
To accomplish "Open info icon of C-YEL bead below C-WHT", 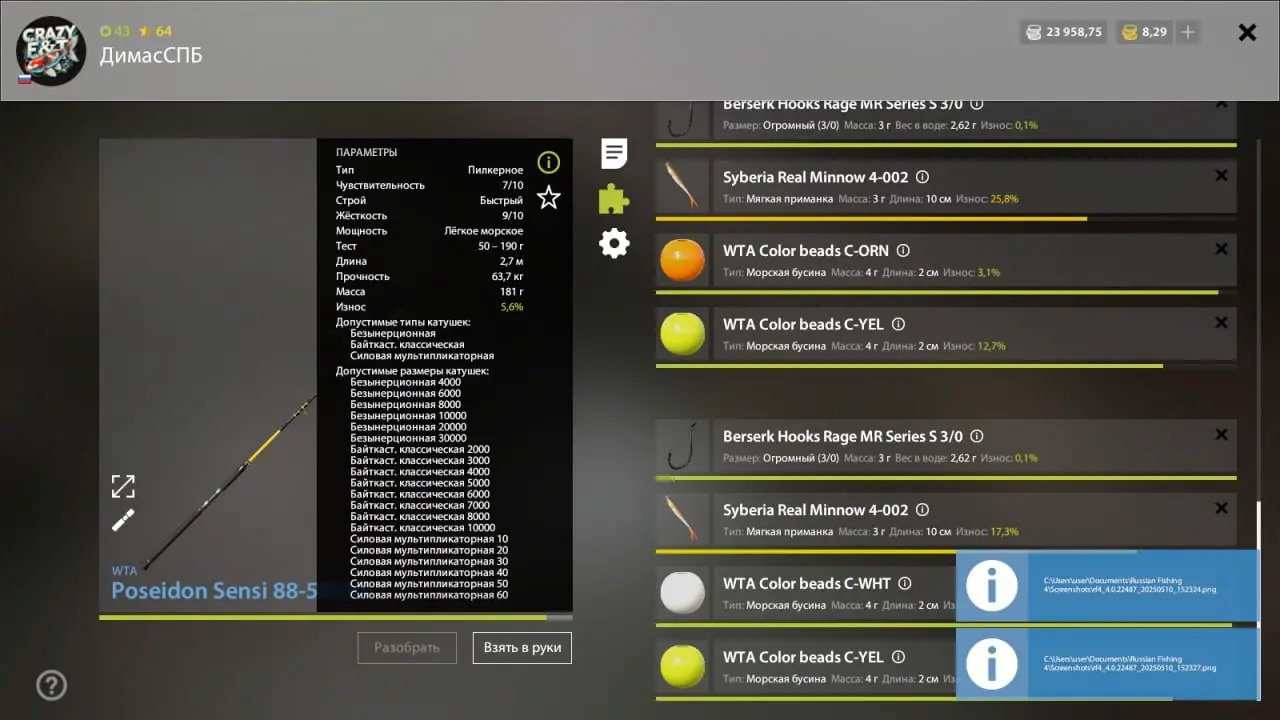I will (898, 657).
